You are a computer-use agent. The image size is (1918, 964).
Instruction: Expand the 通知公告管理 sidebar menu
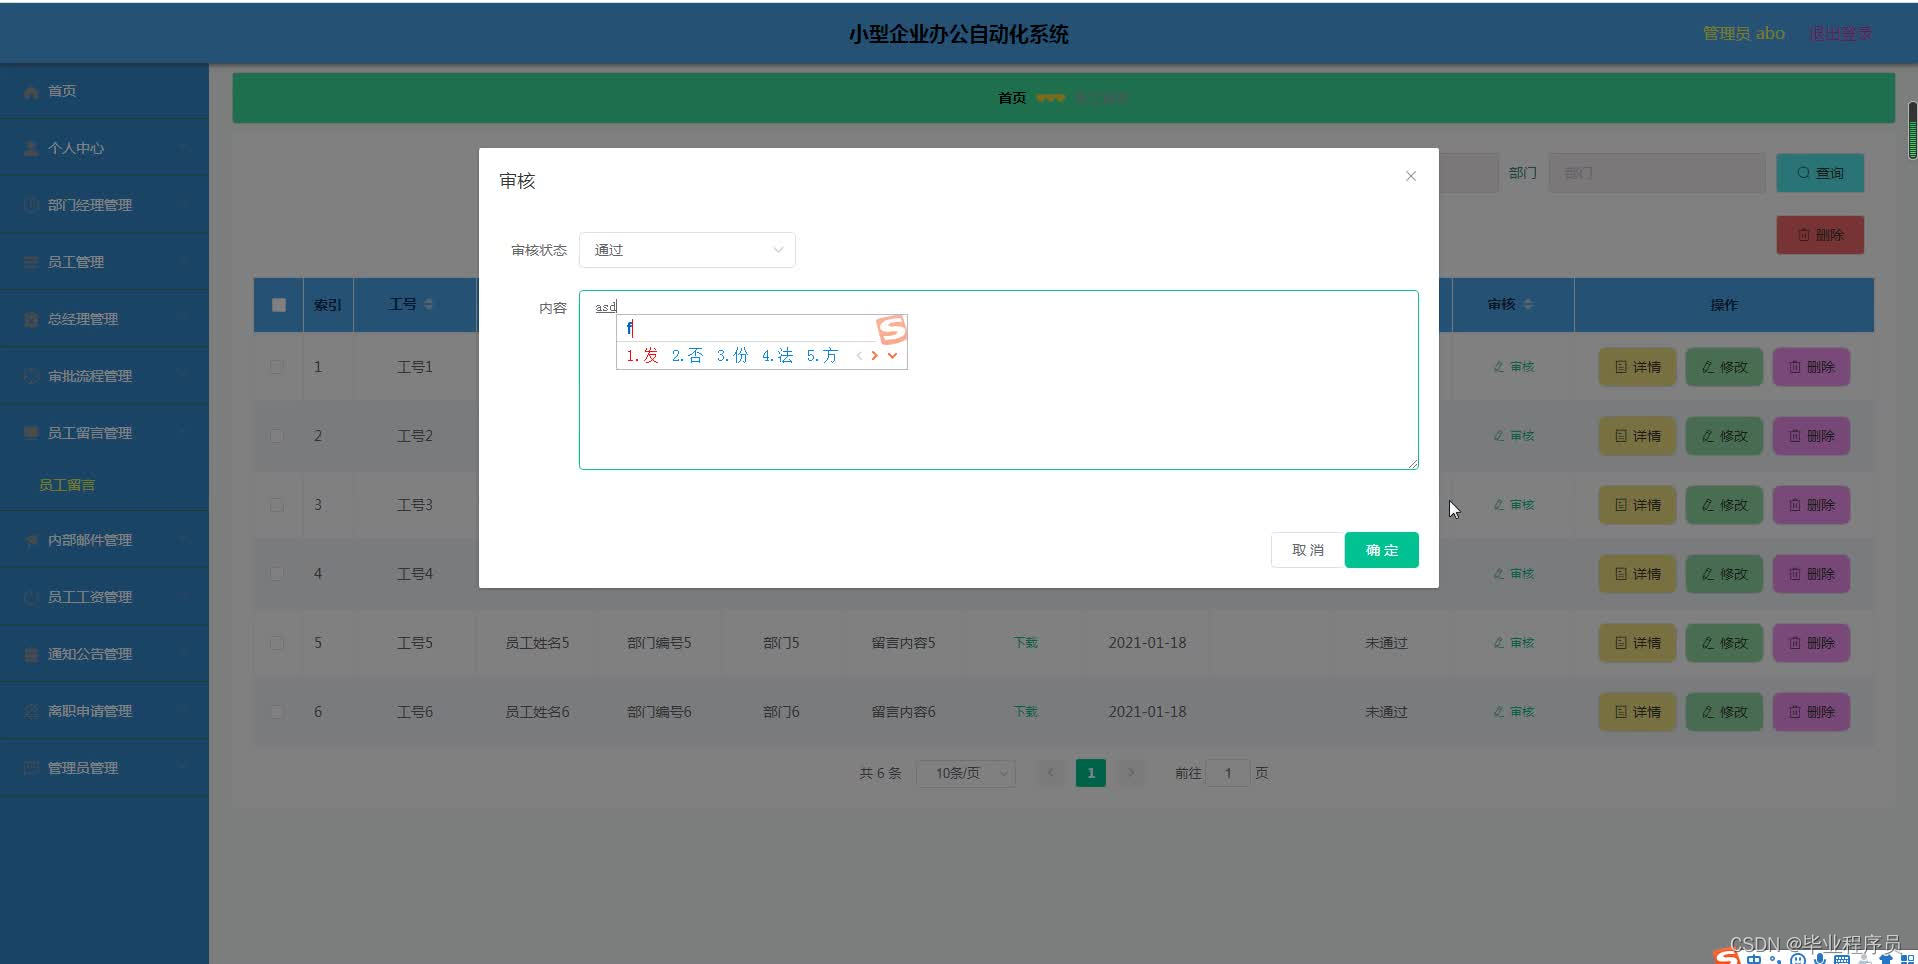click(104, 654)
